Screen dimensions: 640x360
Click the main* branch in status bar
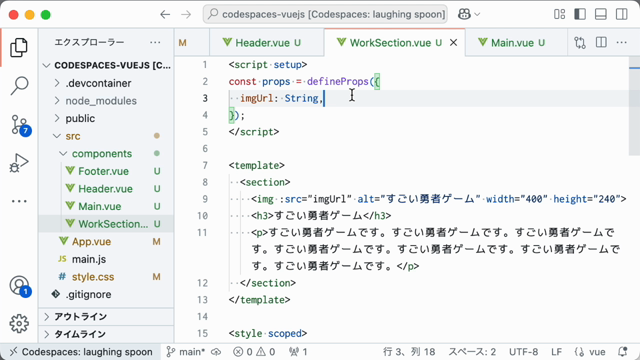click(187, 352)
